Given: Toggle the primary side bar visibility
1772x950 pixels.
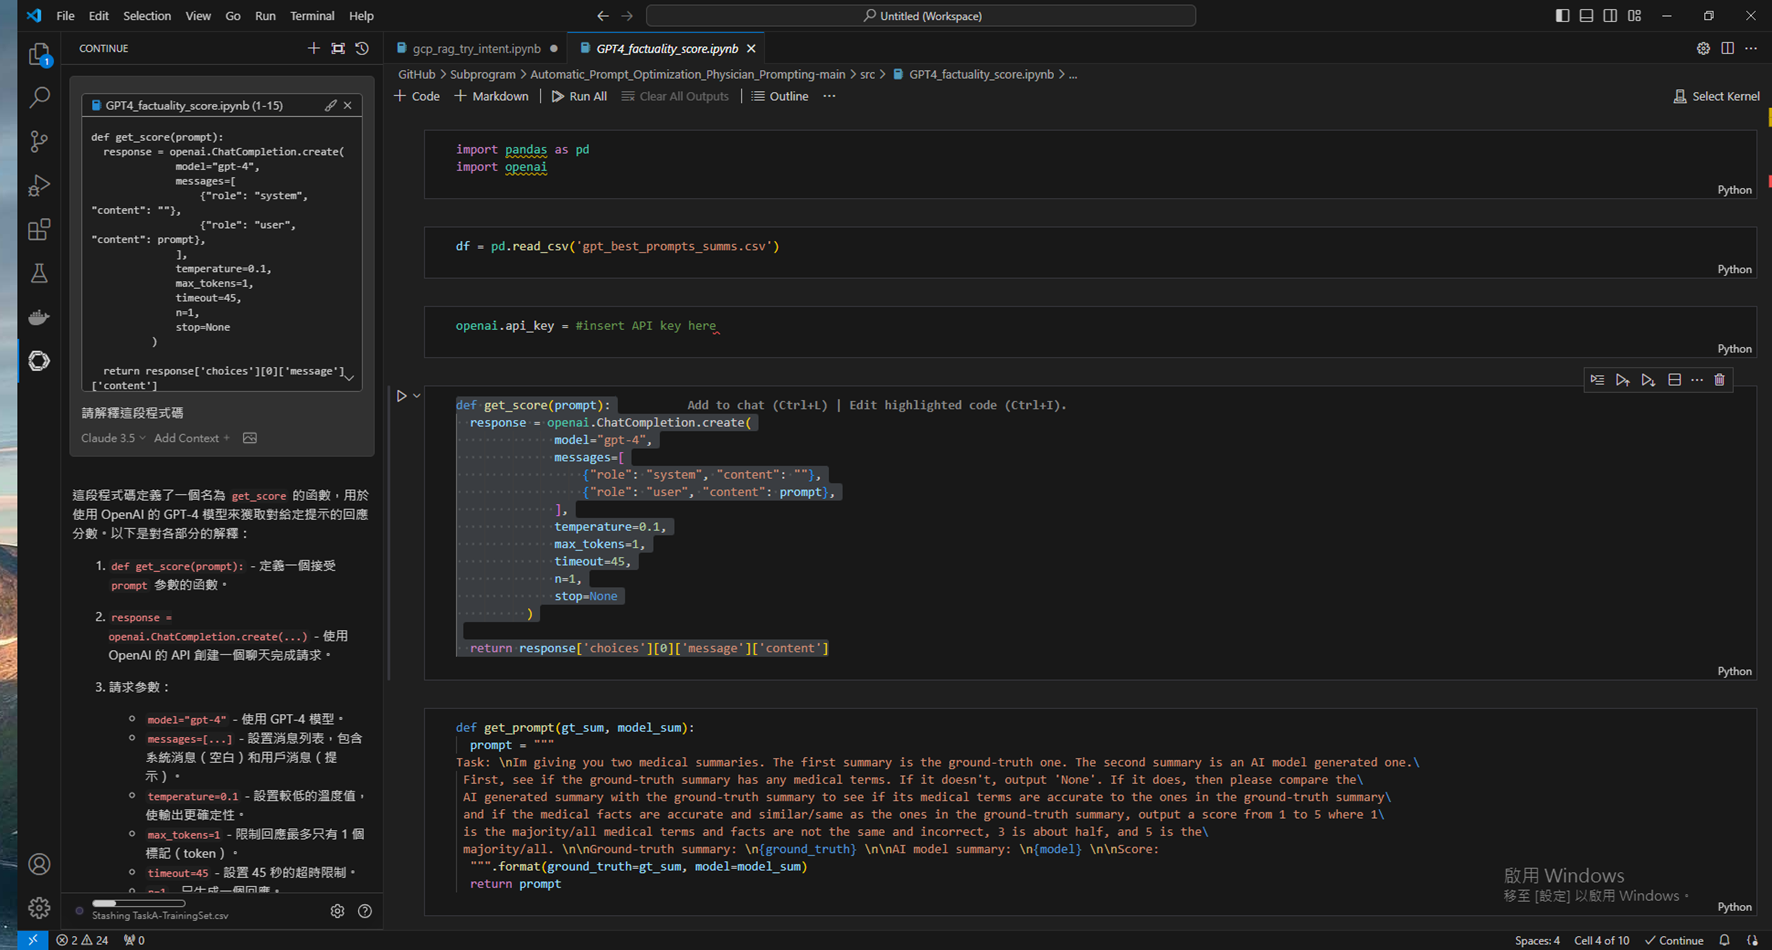Looking at the screenshot, I should coord(1562,16).
